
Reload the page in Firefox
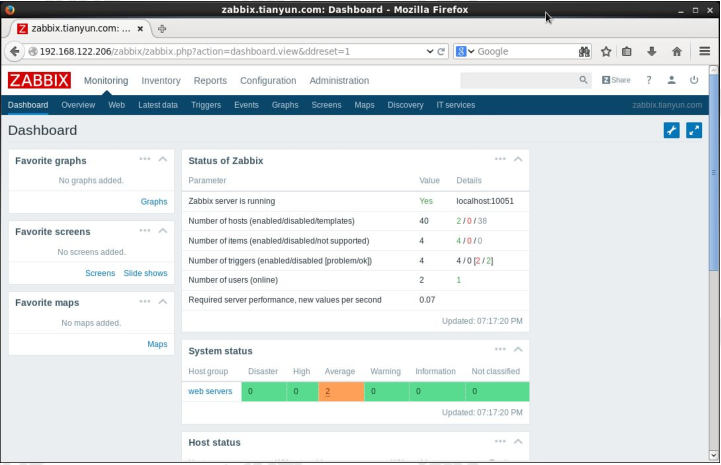point(441,51)
